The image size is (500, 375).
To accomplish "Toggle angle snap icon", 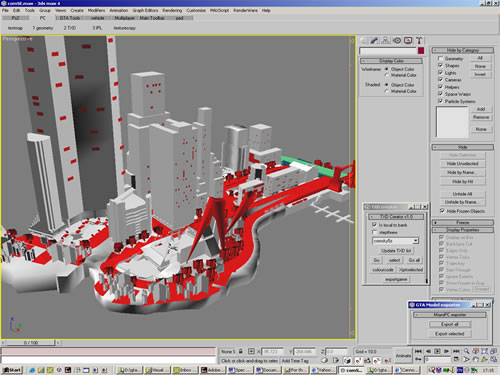I will [x=367, y=360].
